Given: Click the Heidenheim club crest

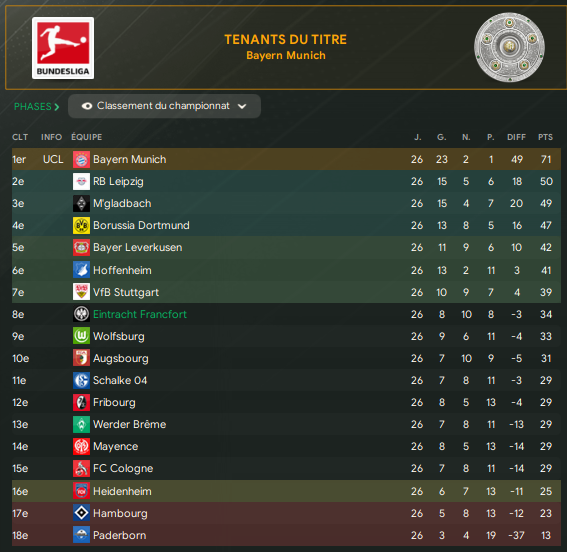Looking at the screenshot, I should tap(81, 491).
